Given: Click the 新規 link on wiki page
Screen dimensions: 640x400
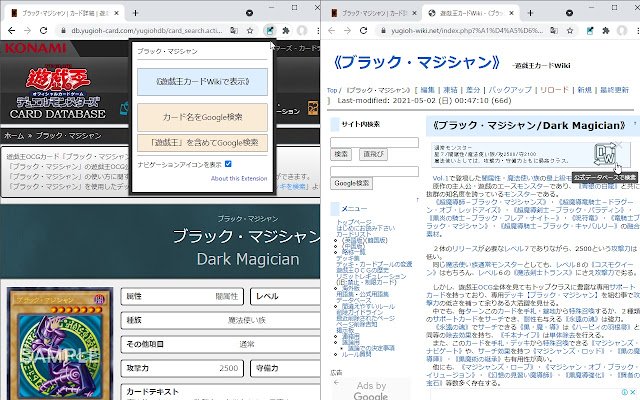Looking at the screenshot, I should click(584, 90).
